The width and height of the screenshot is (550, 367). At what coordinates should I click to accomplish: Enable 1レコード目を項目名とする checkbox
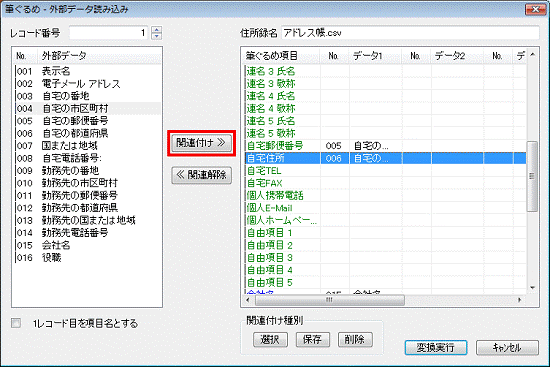(x=16, y=323)
